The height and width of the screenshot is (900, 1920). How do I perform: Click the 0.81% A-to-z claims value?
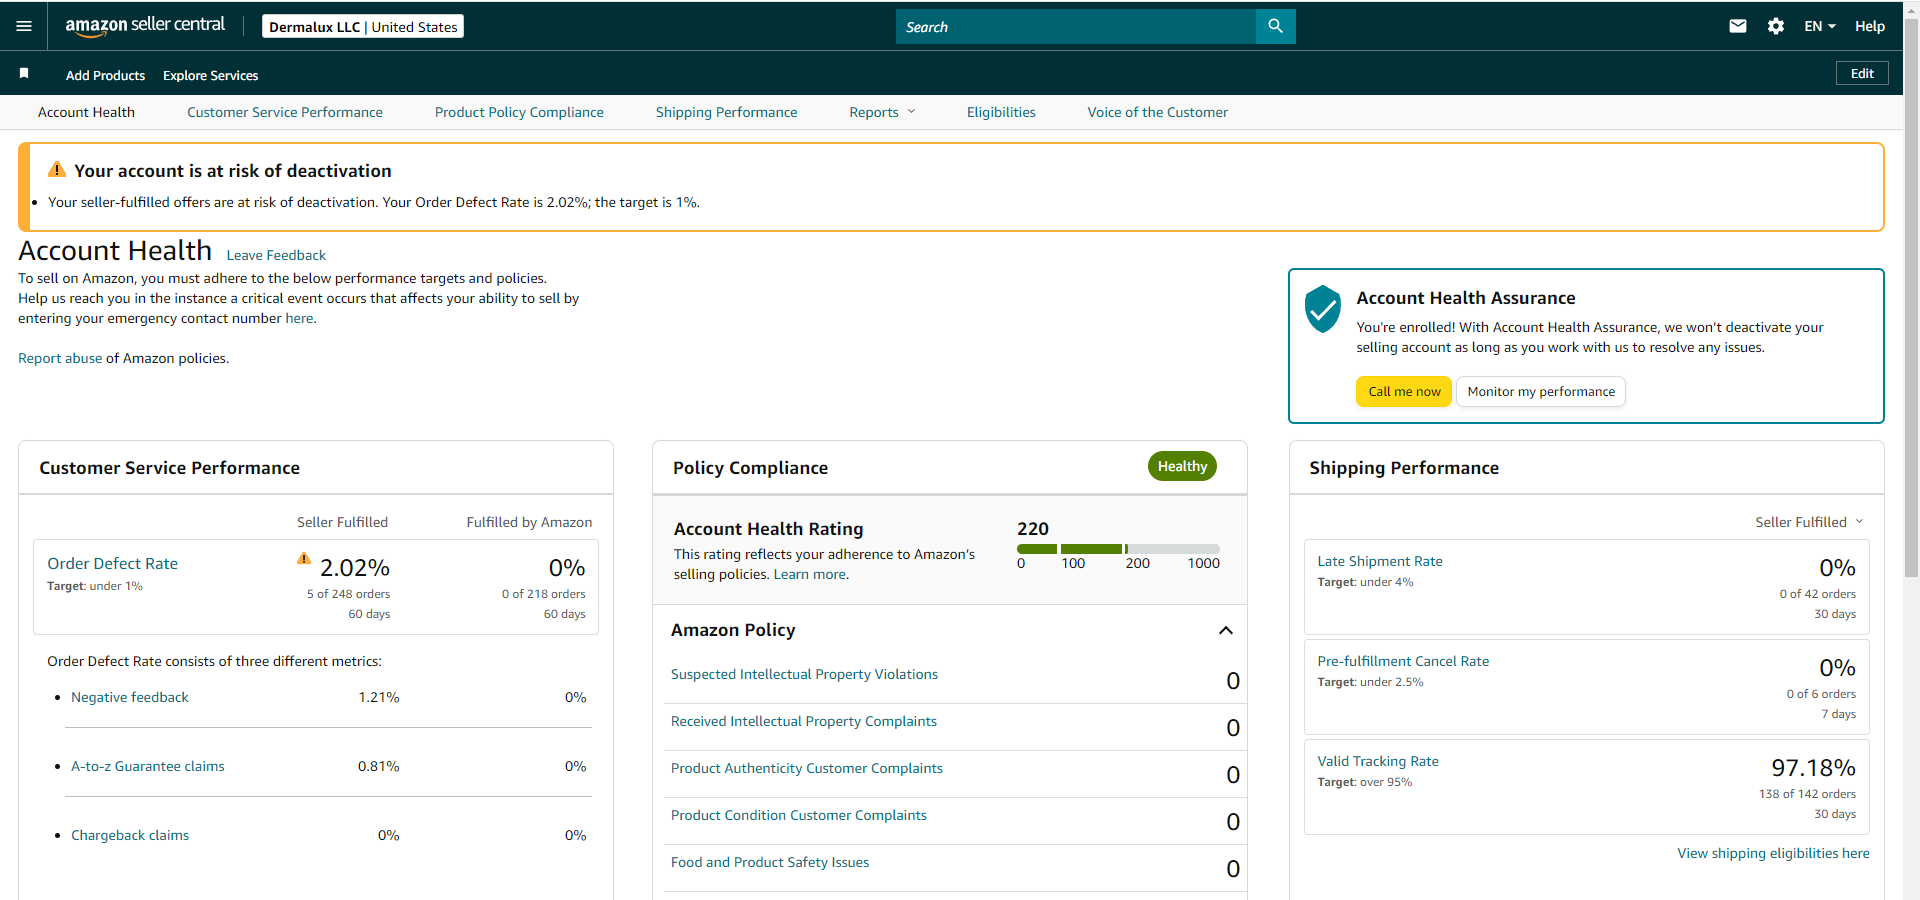(379, 766)
